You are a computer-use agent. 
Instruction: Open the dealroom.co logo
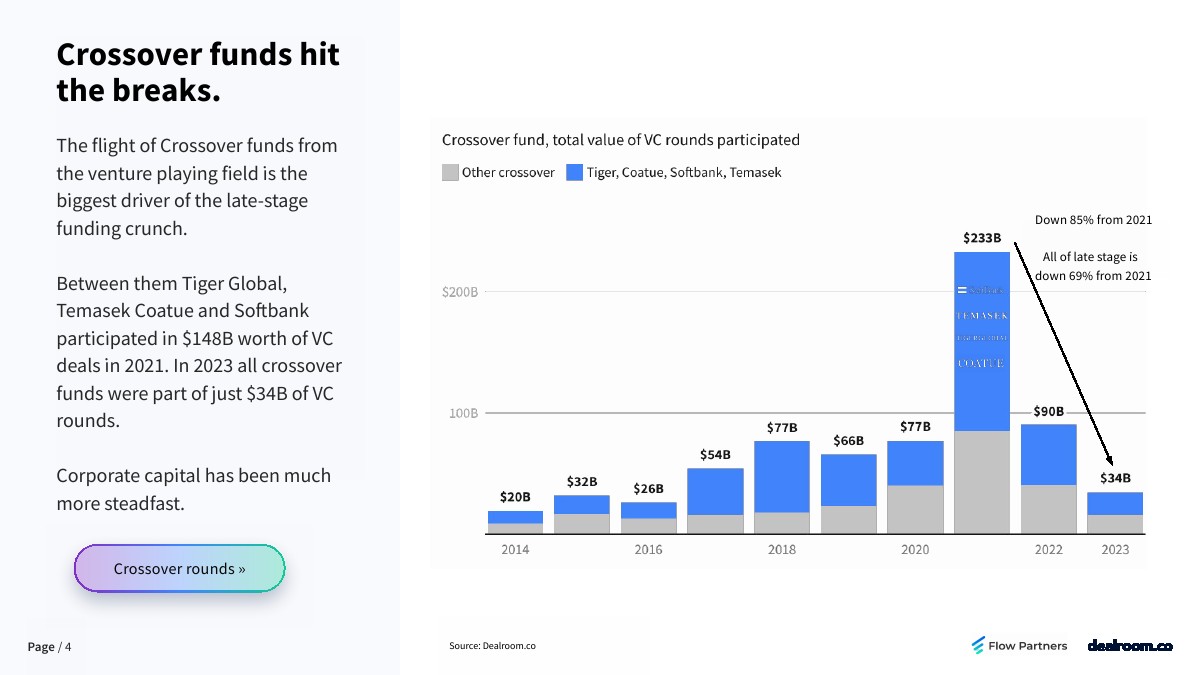pyautogui.click(x=1129, y=646)
